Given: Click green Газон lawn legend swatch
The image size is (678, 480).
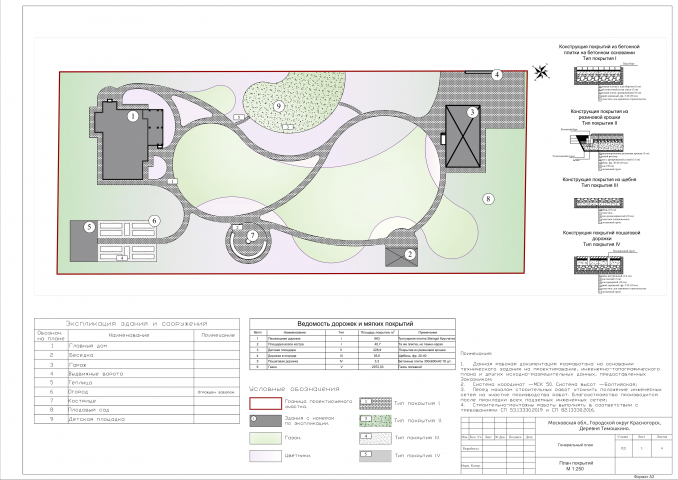Looking at the screenshot, I should click(265, 438).
